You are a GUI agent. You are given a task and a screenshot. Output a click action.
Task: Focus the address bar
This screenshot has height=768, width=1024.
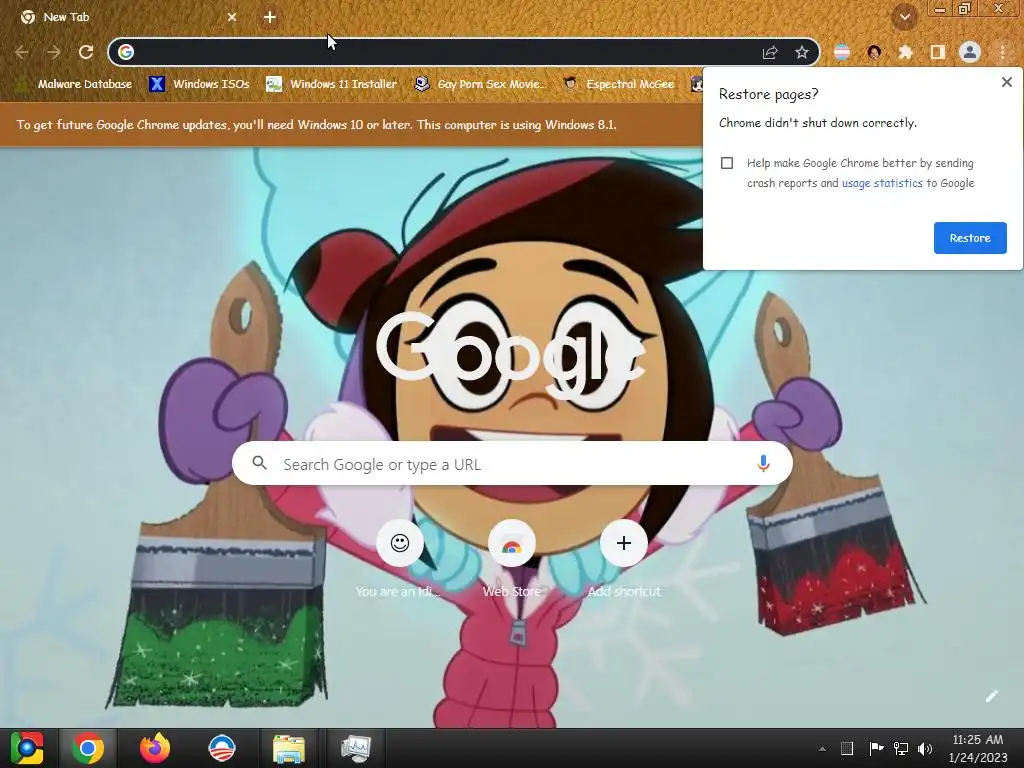(x=444, y=52)
